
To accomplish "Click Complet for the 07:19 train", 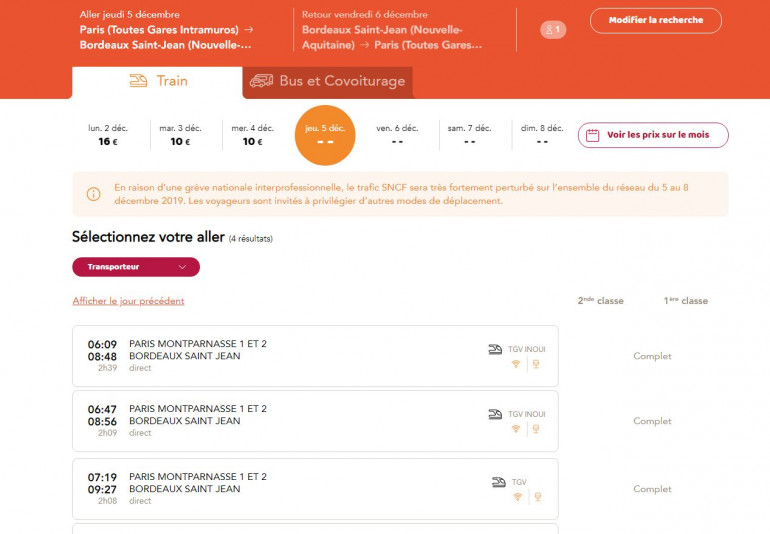I will pos(652,489).
